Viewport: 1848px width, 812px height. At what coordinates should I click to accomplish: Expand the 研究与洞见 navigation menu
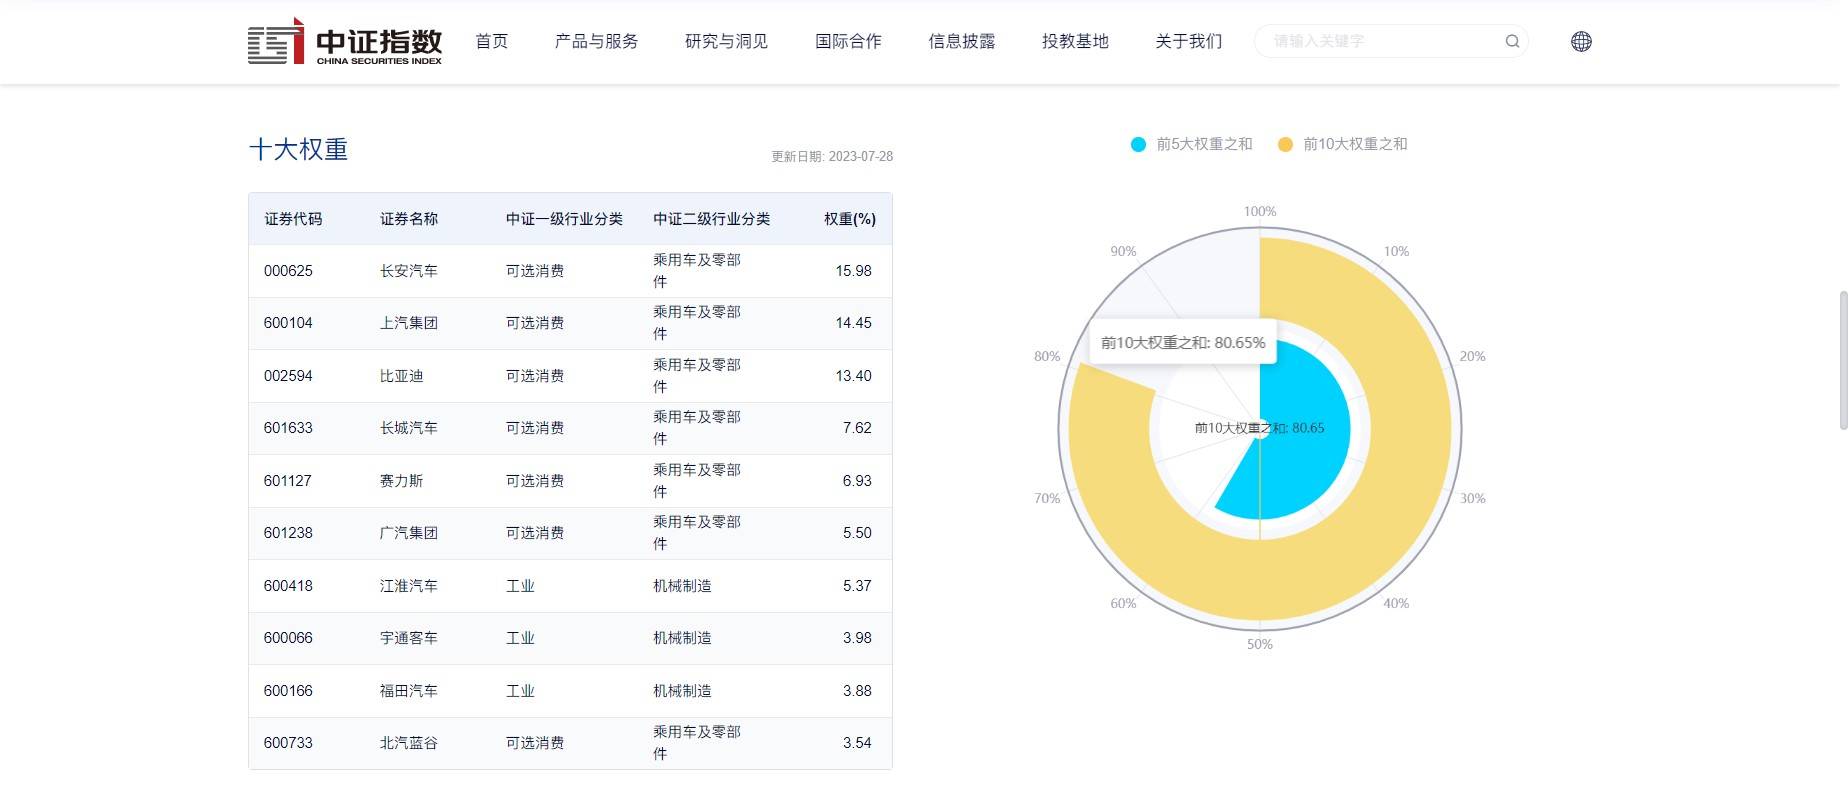[726, 41]
